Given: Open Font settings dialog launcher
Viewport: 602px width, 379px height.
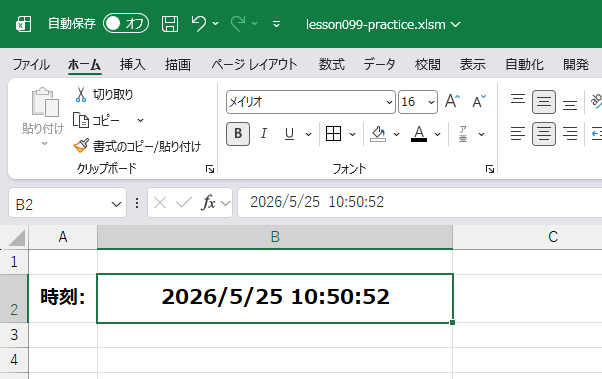Looking at the screenshot, I should 490,169.
